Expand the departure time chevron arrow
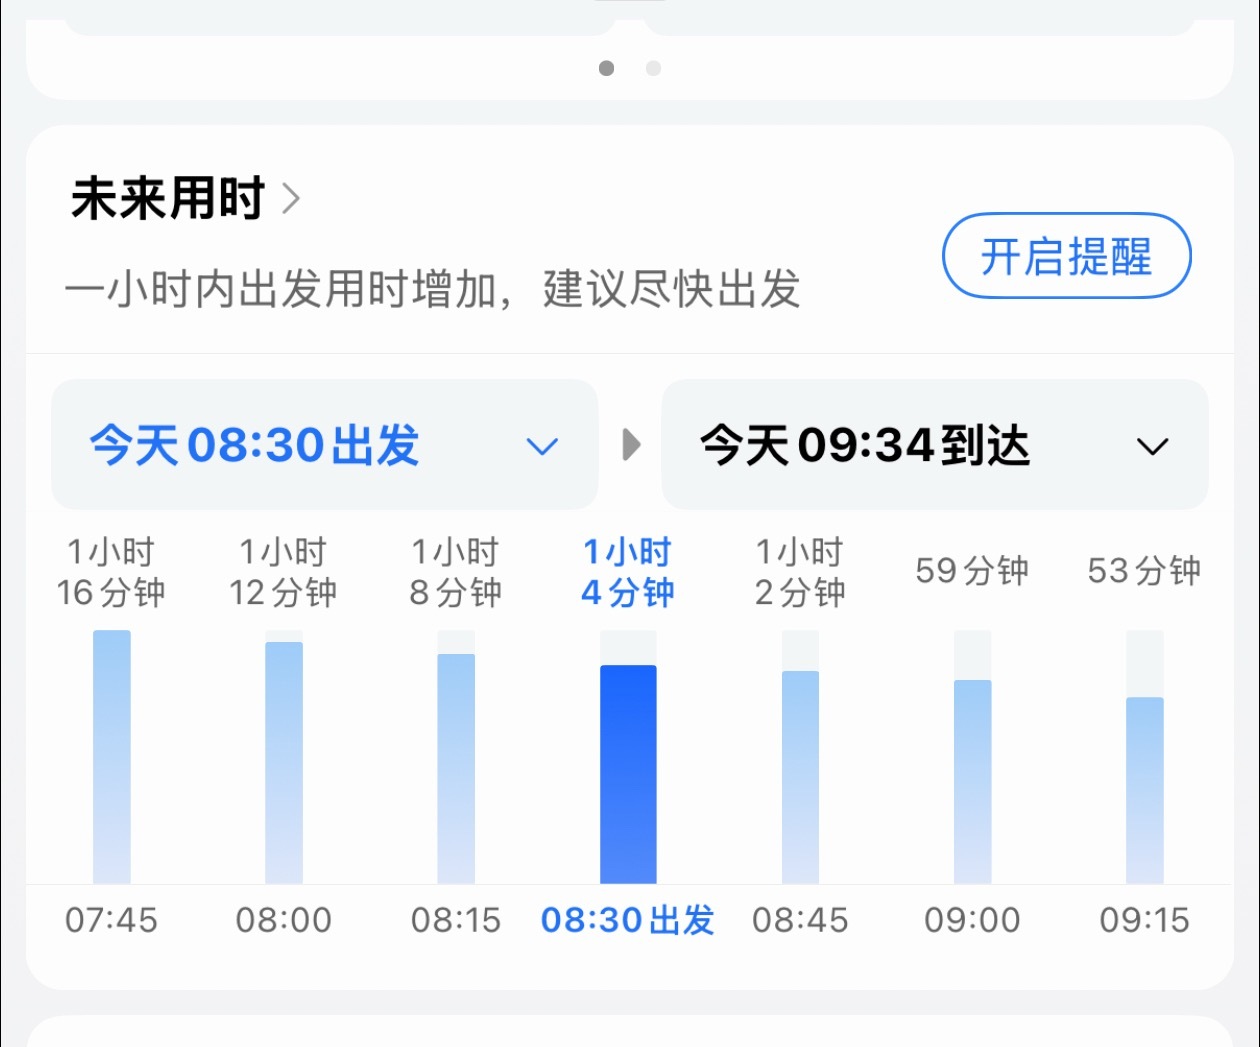This screenshot has width=1260, height=1047. (x=541, y=447)
